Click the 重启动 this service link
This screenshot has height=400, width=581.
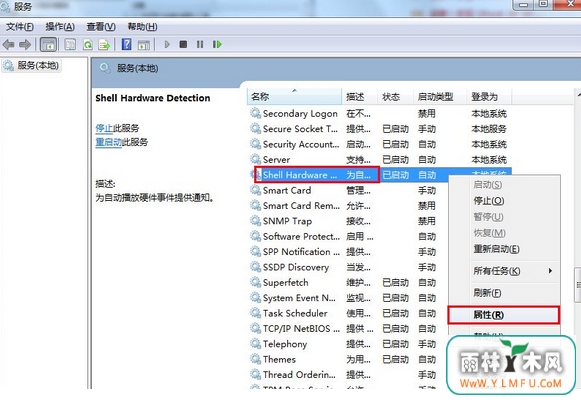tap(108, 142)
